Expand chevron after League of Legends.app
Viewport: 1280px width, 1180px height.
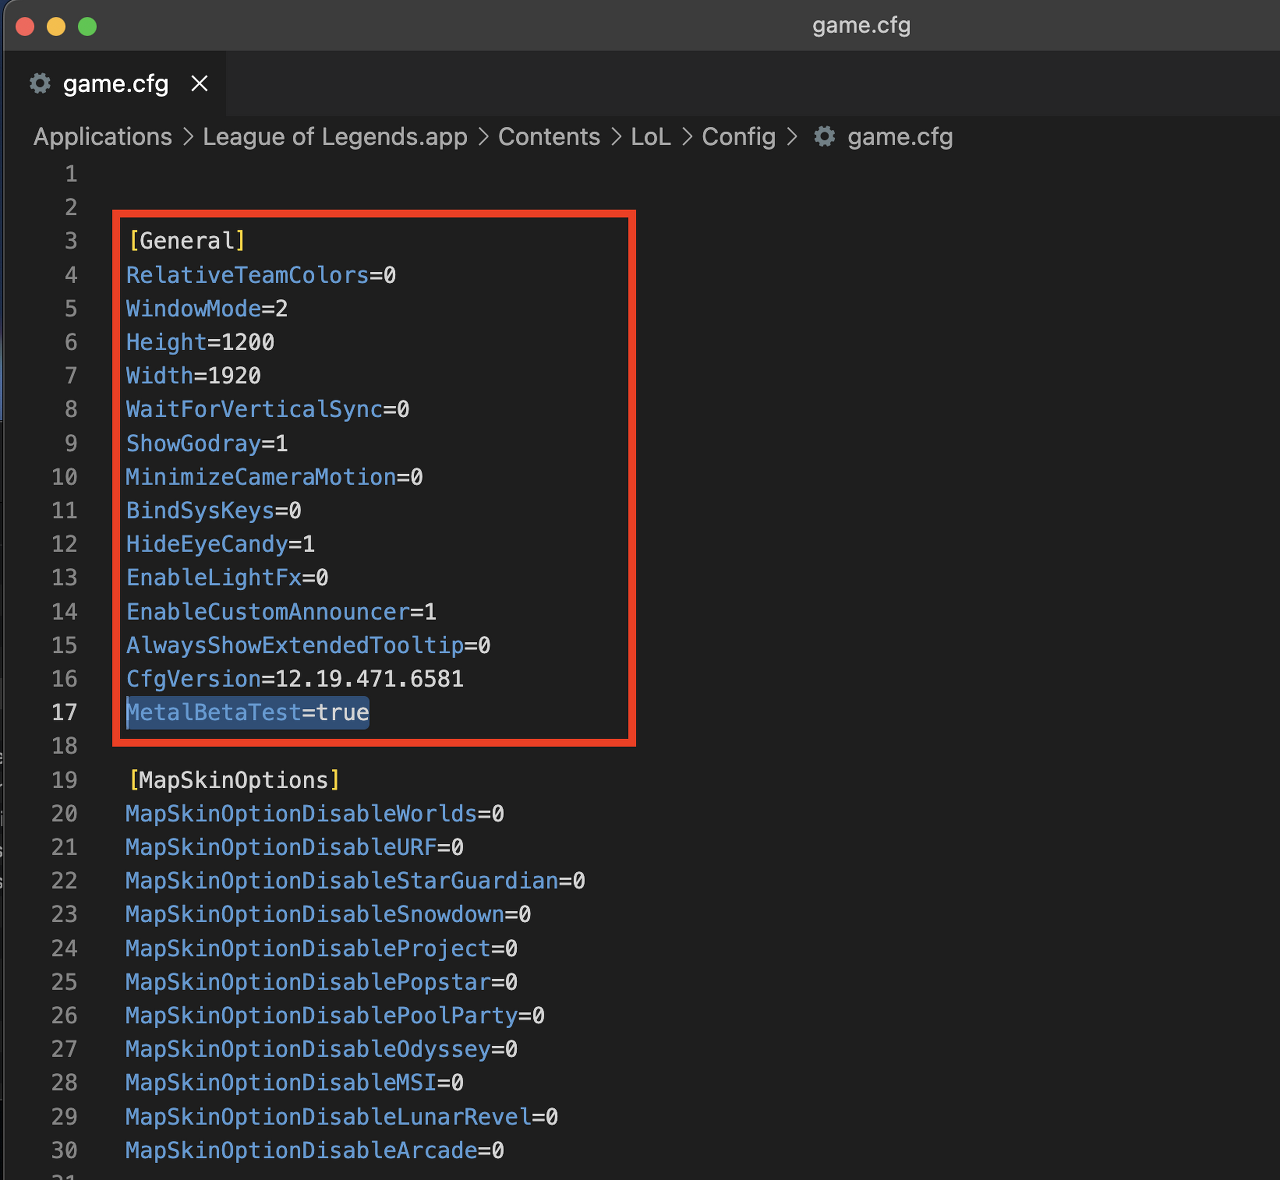[x=483, y=137]
